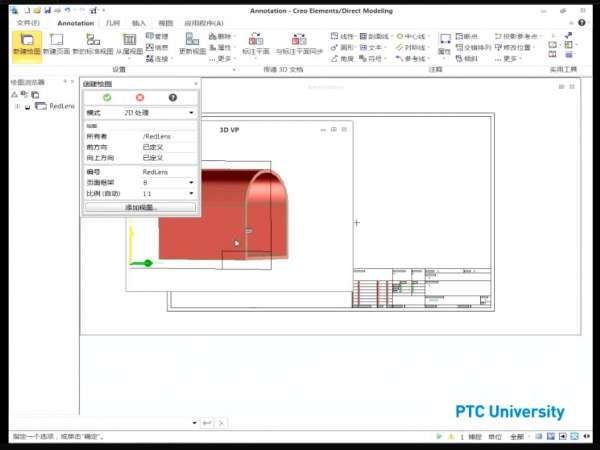Open help with the question mark icon in dialog
The image size is (600, 450).
coord(173,97)
